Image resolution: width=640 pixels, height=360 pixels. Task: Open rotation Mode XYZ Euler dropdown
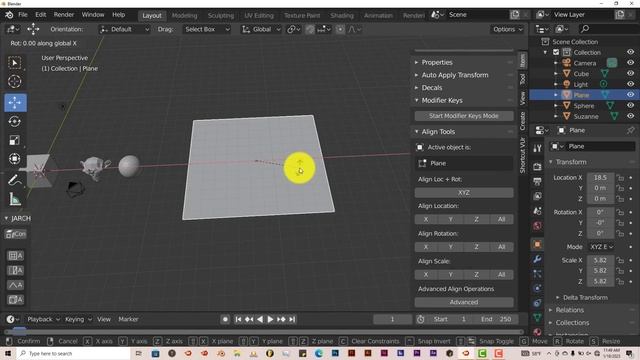click(601, 247)
